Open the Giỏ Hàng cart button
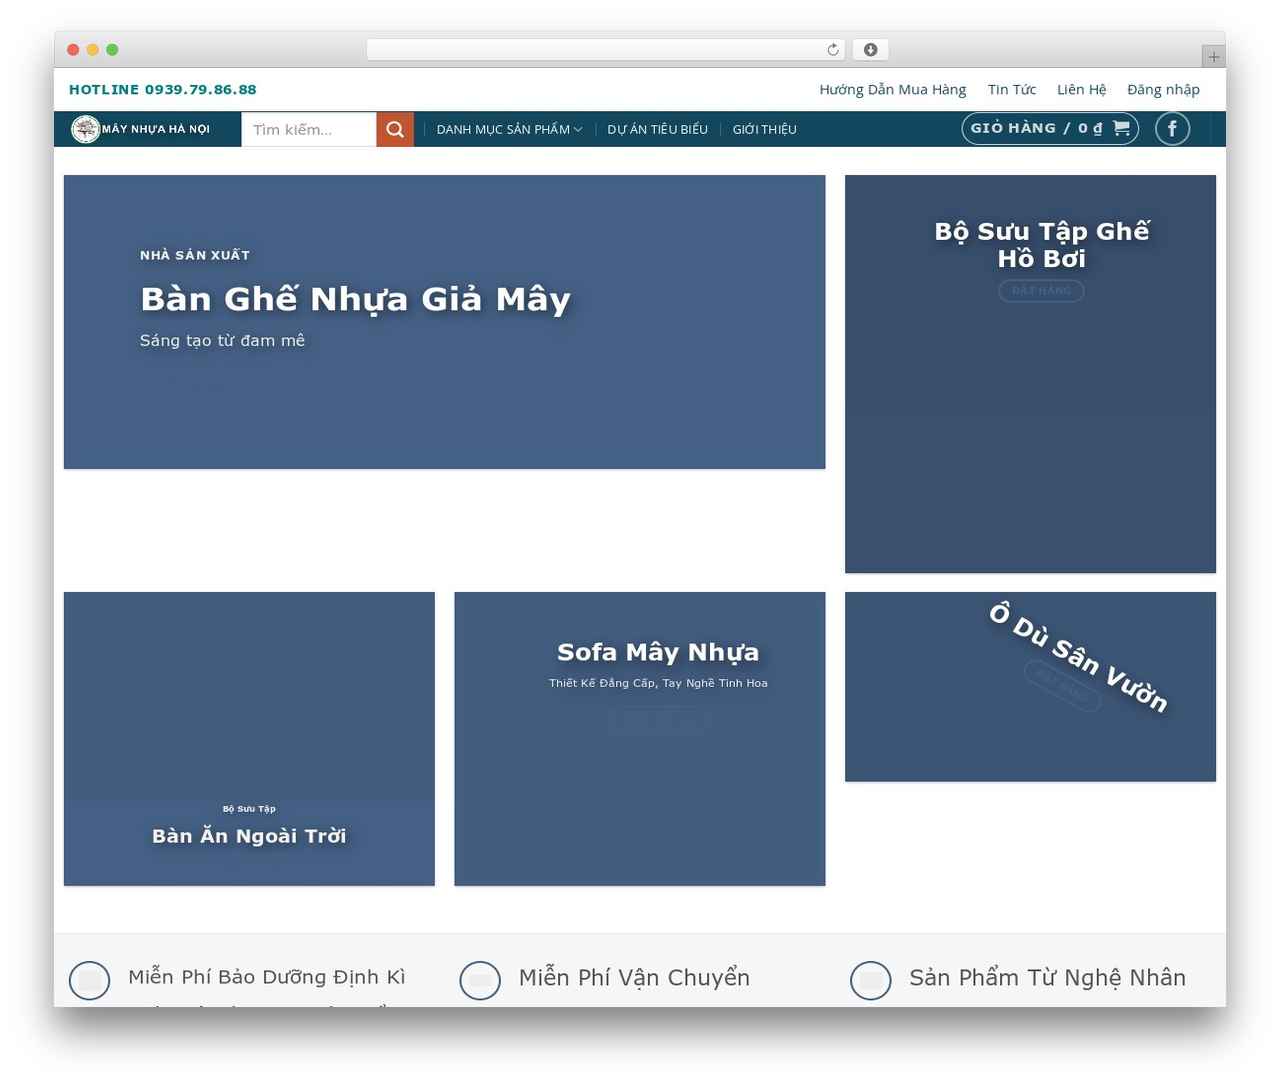The width and height of the screenshot is (1280, 1084). [1050, 128]
